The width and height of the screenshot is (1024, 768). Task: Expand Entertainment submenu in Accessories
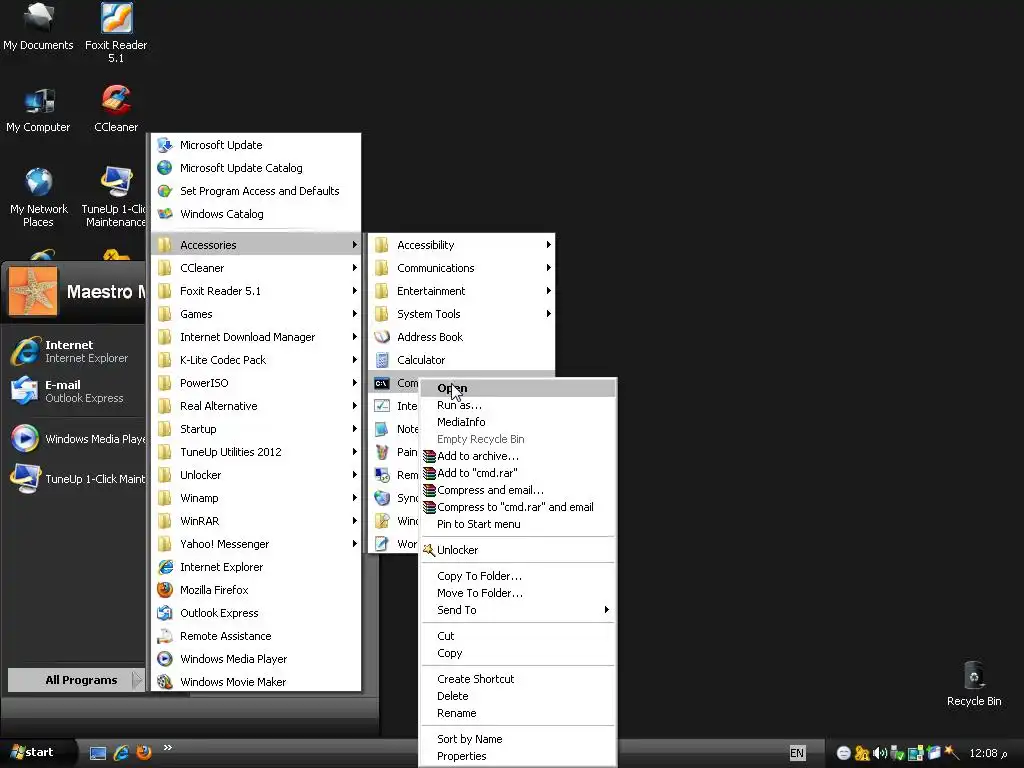[461, 291]
